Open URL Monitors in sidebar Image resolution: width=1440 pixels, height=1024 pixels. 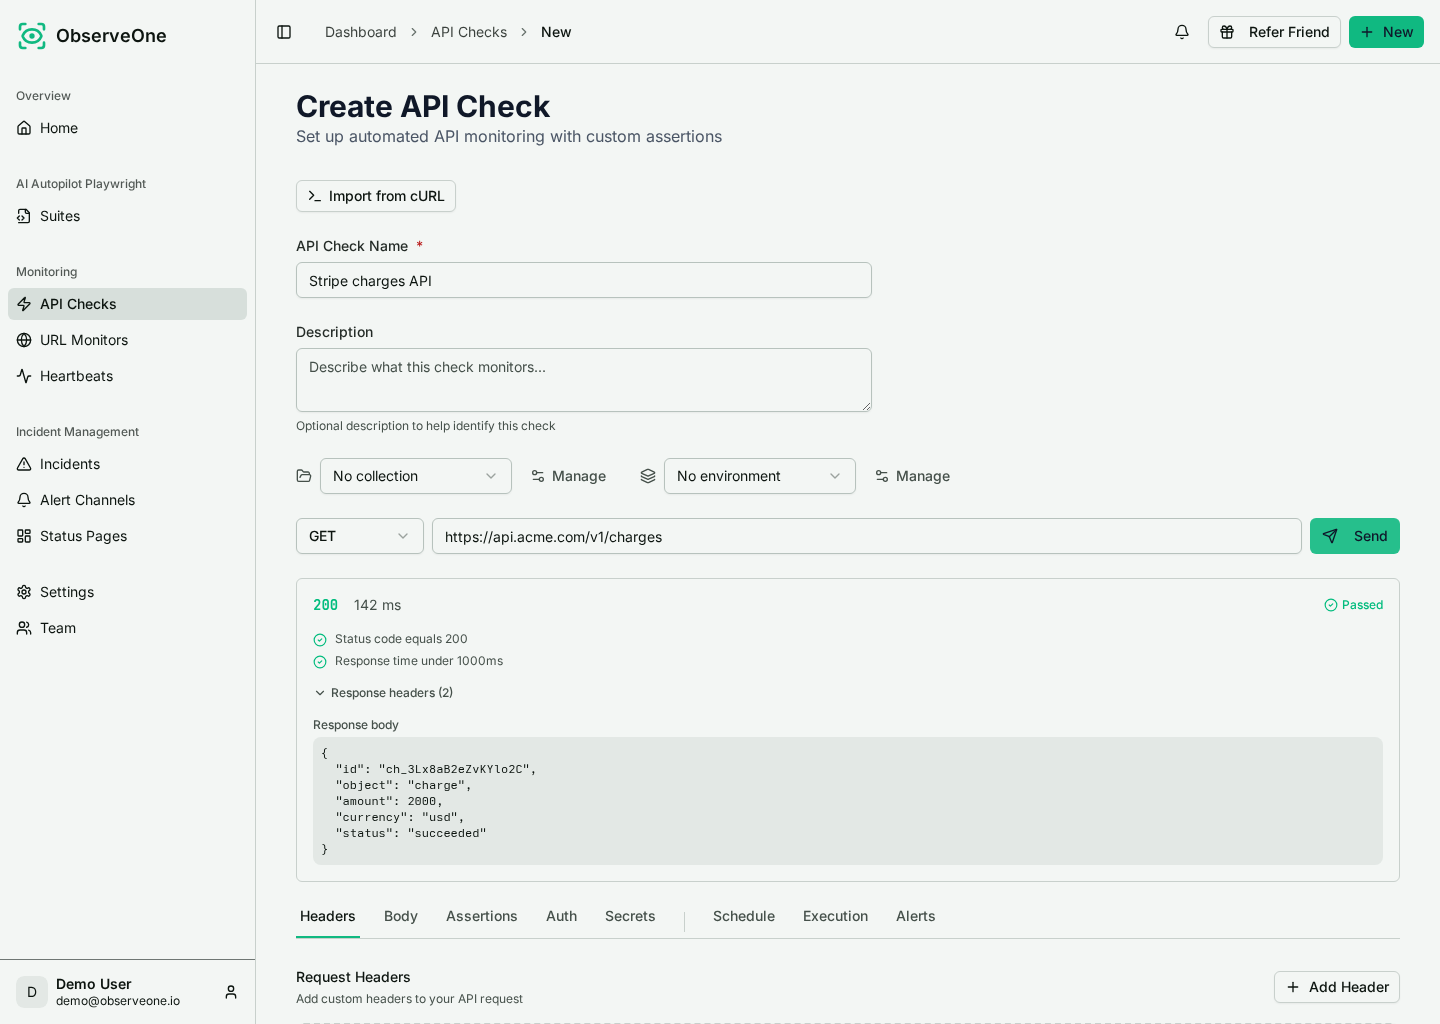click(127, 340)
